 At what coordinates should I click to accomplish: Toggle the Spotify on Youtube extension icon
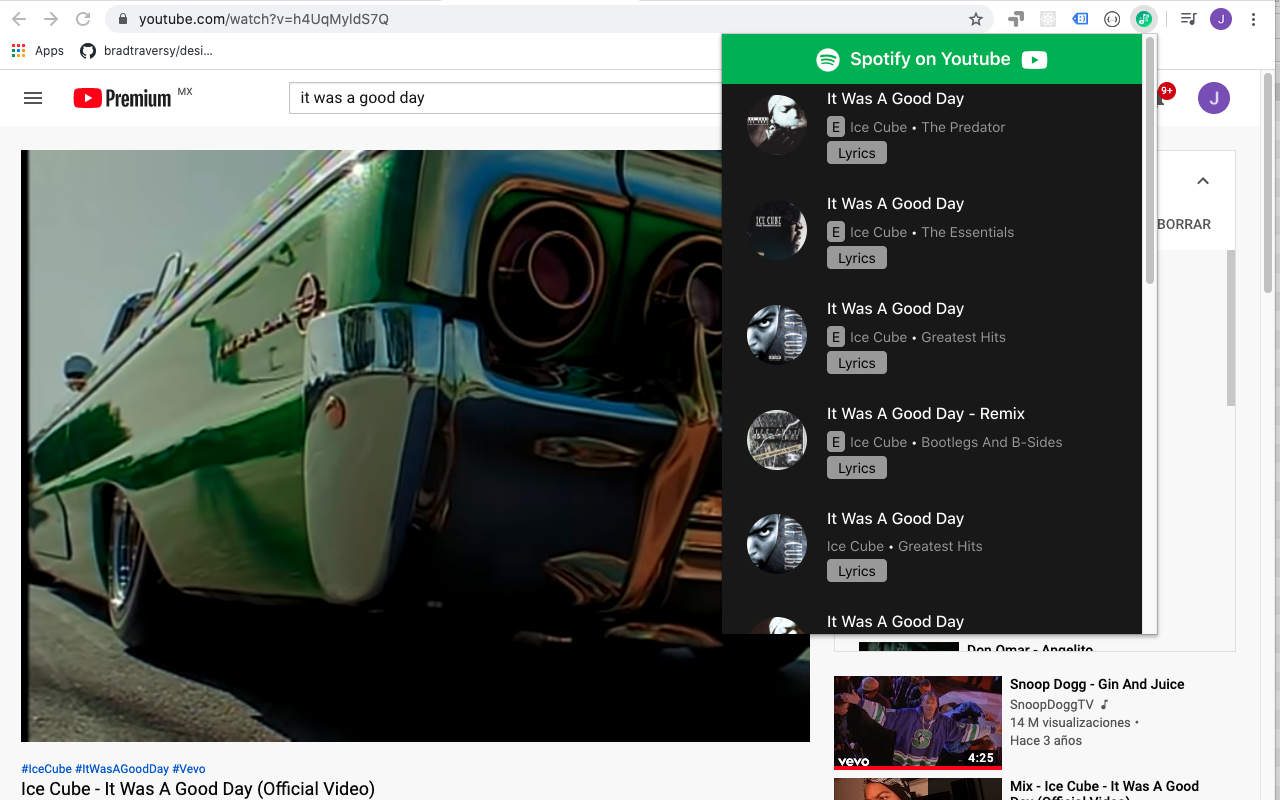pyautogui.click(x=1144, y=19)
